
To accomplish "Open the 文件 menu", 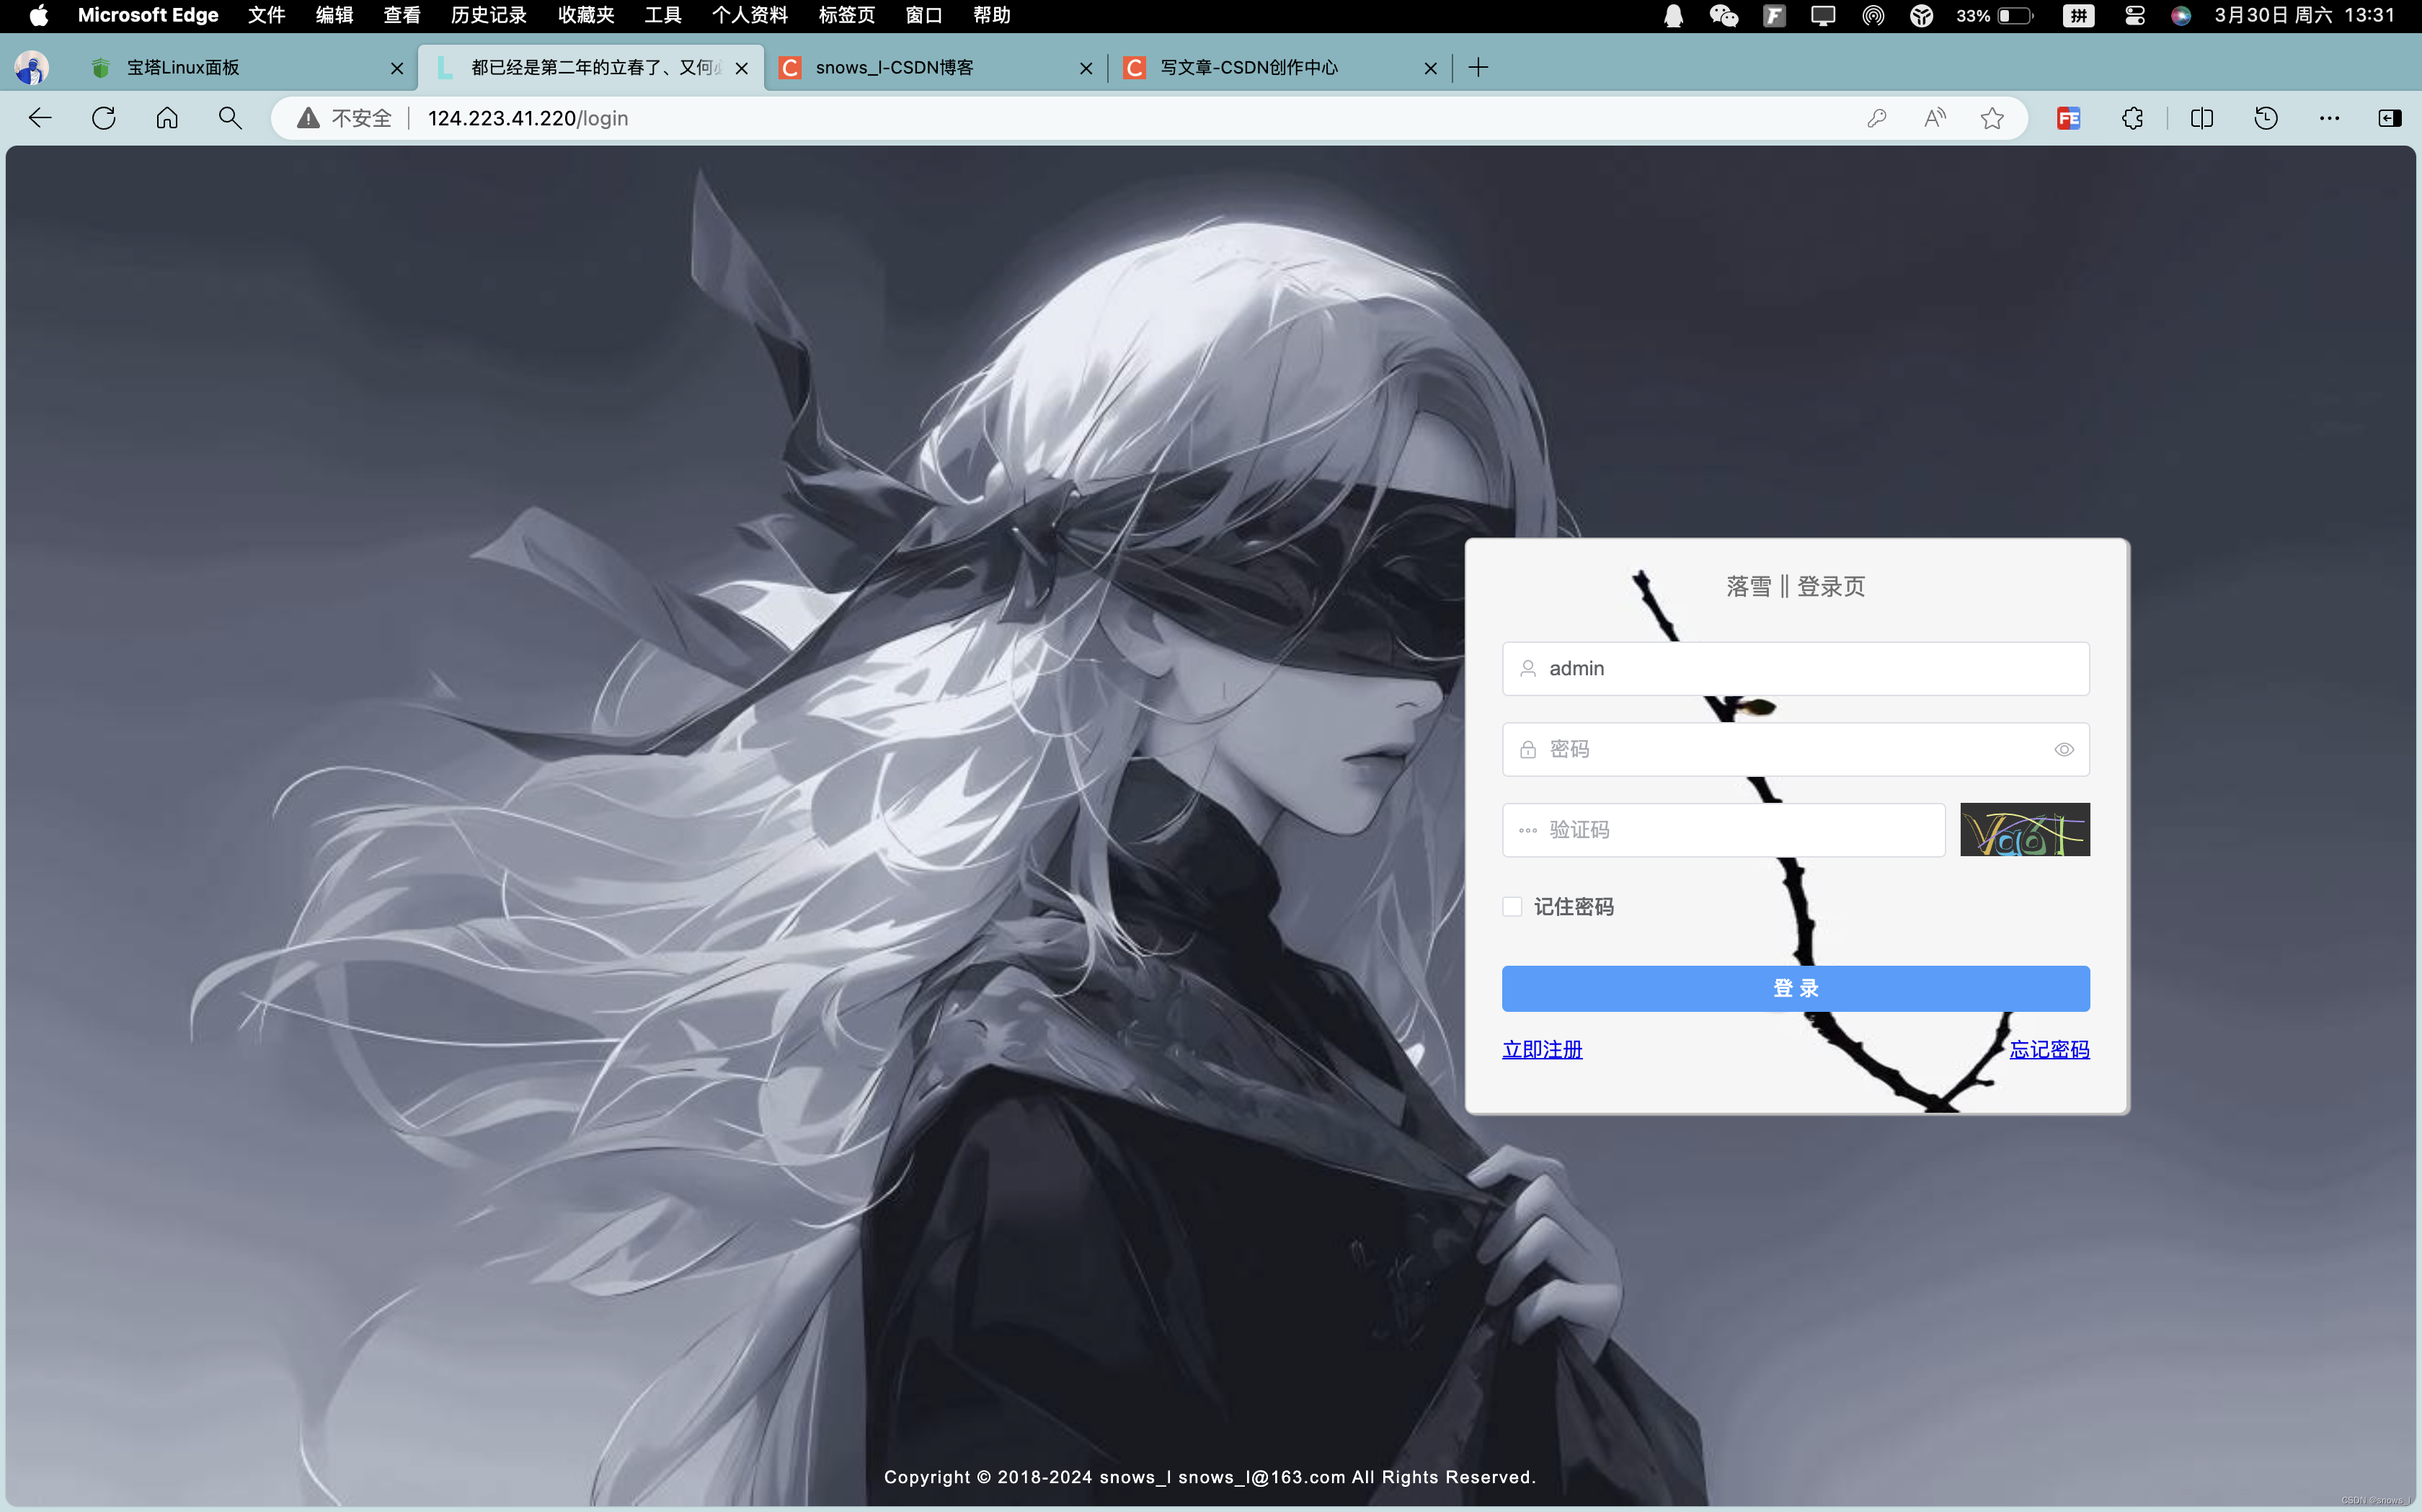I will coord(267,15).
